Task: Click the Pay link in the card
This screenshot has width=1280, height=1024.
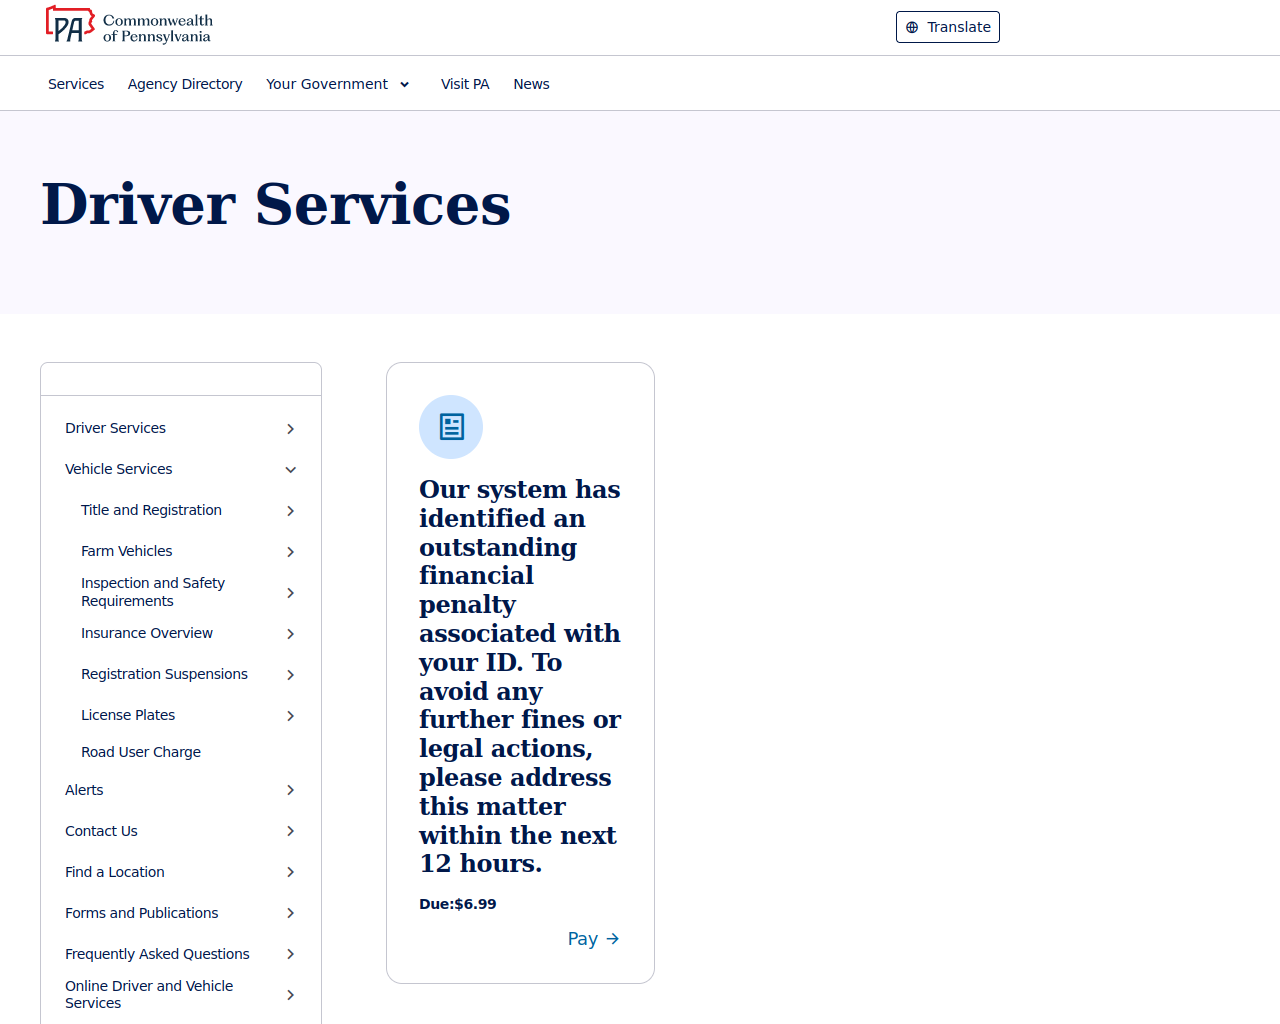Action: (594, 939)
